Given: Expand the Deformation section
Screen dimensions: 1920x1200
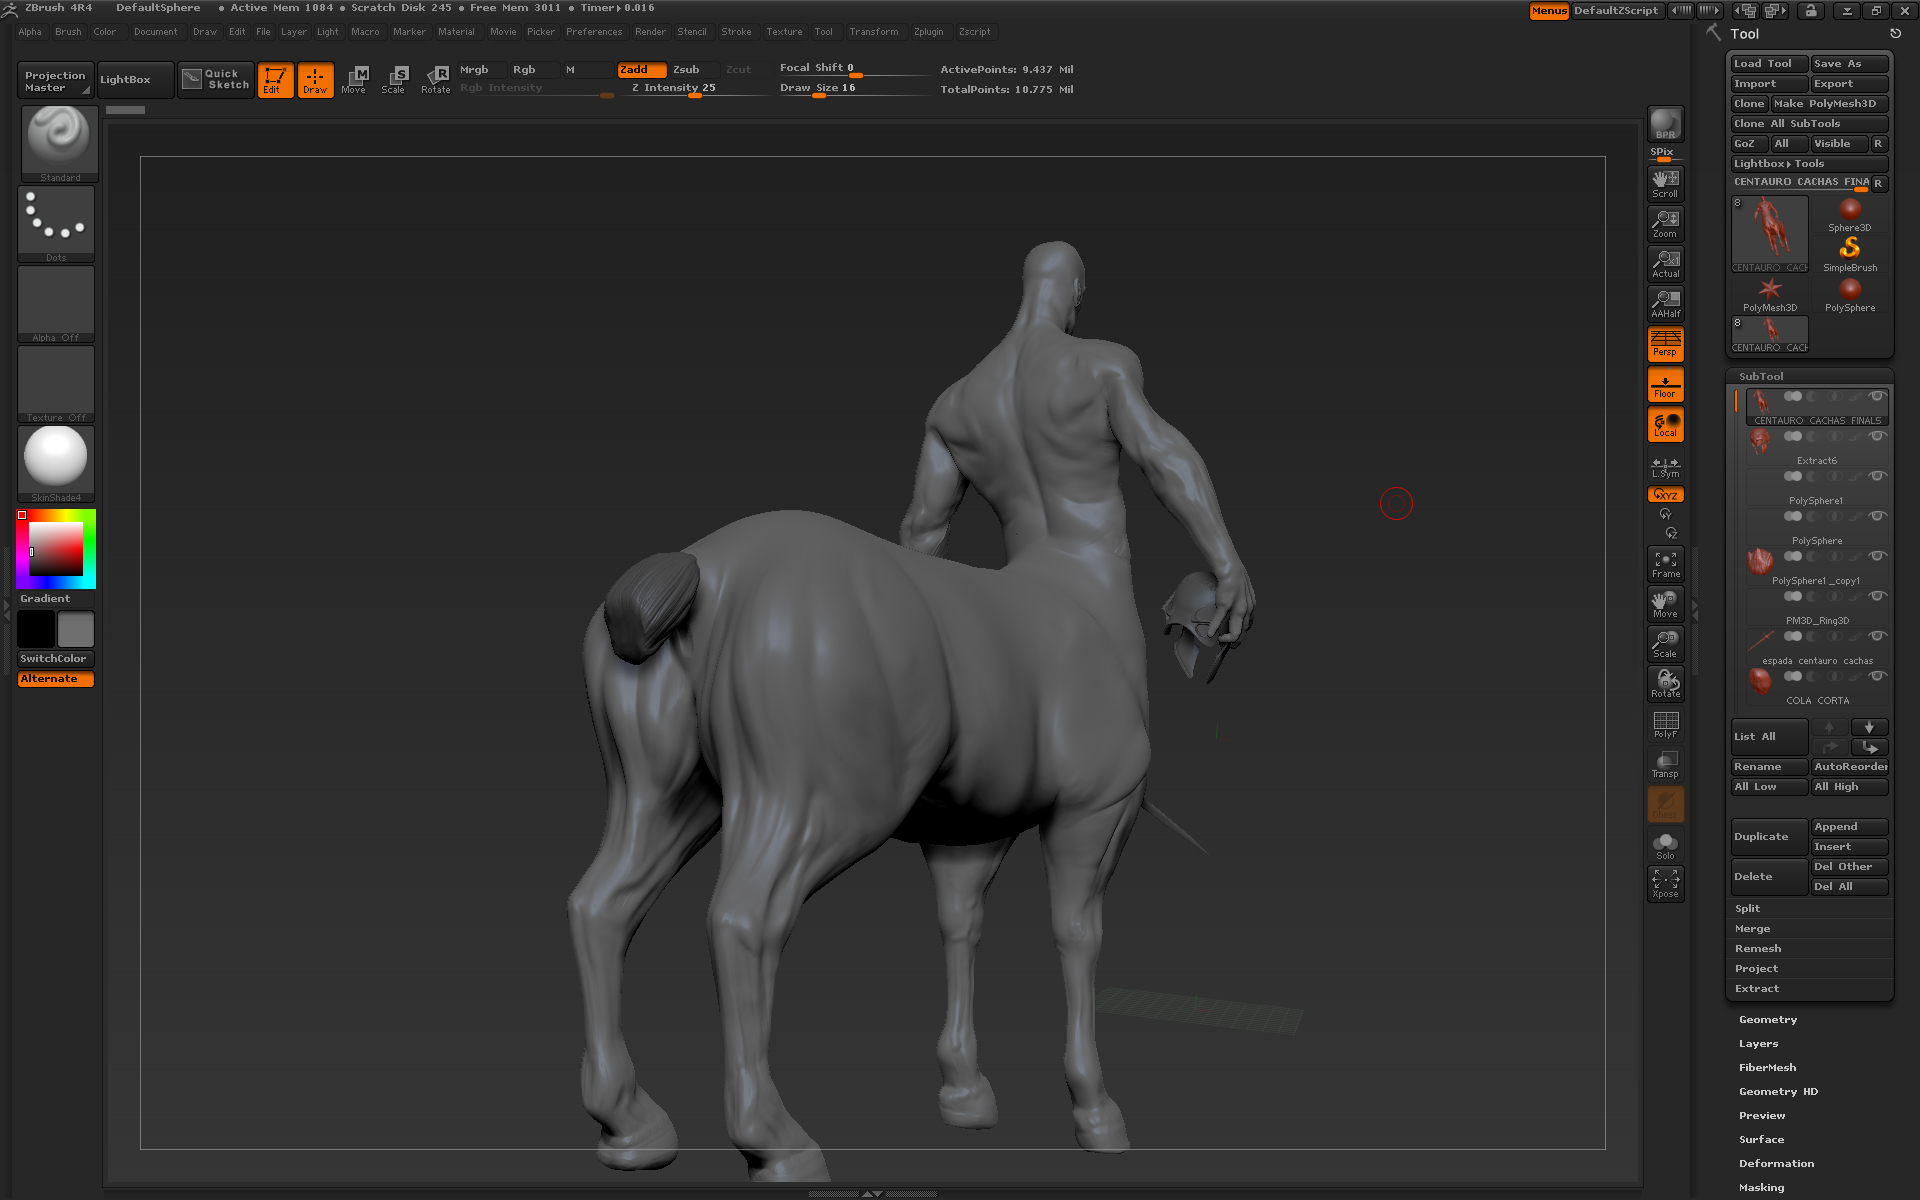Looking at the screenshot, I should [x=1776, y=1164].
